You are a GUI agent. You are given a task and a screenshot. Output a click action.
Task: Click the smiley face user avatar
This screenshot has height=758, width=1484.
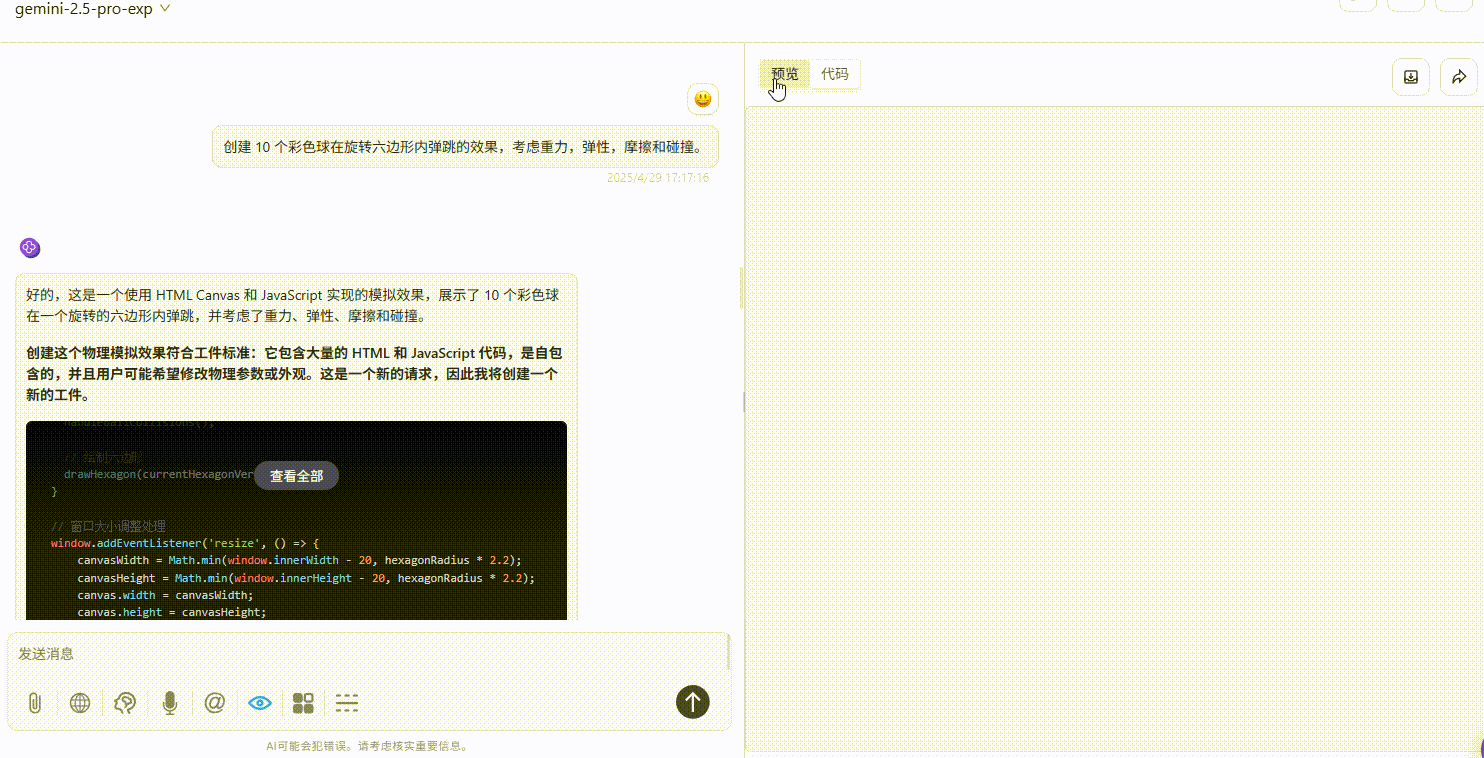click(703, 99)
